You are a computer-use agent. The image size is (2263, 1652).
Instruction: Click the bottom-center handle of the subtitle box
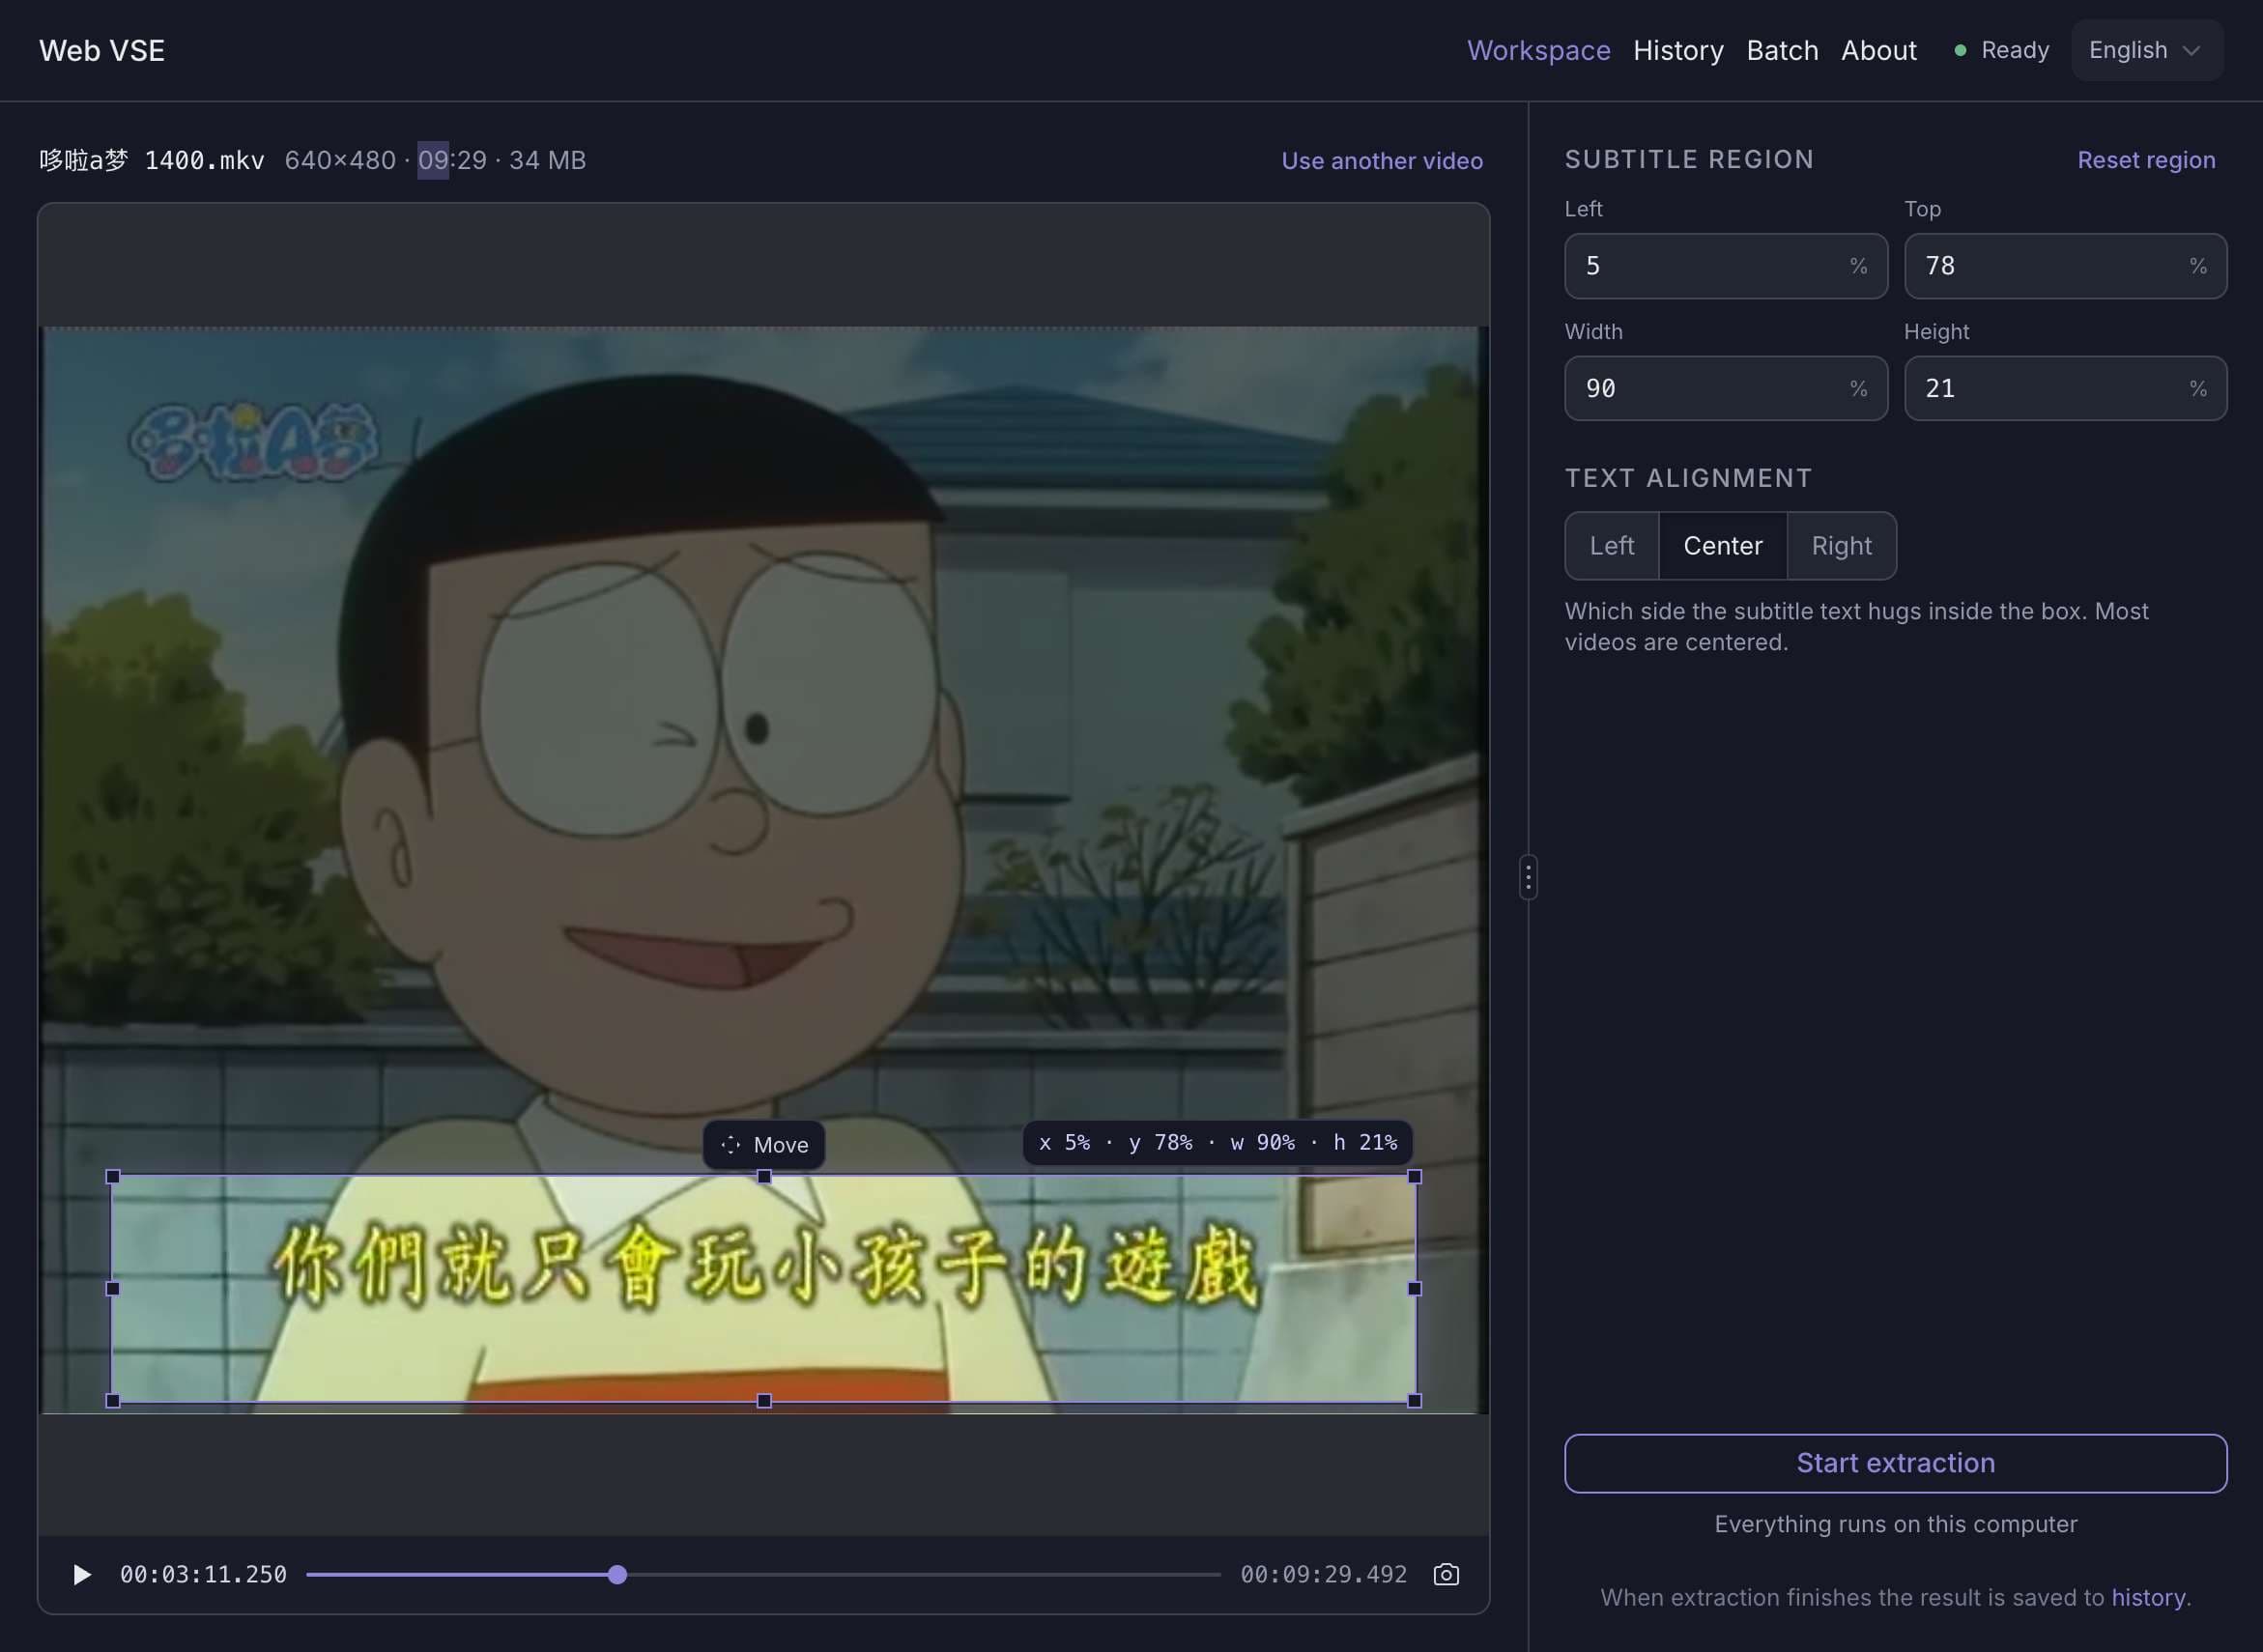click(x=764, y=1401)
